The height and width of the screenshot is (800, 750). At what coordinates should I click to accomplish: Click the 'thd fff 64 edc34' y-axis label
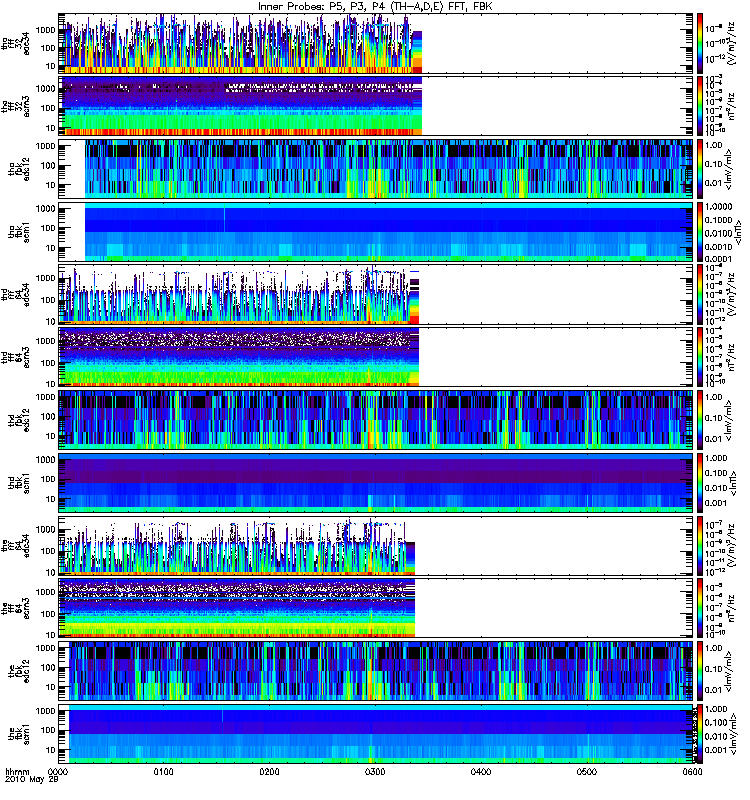(15, 294)
